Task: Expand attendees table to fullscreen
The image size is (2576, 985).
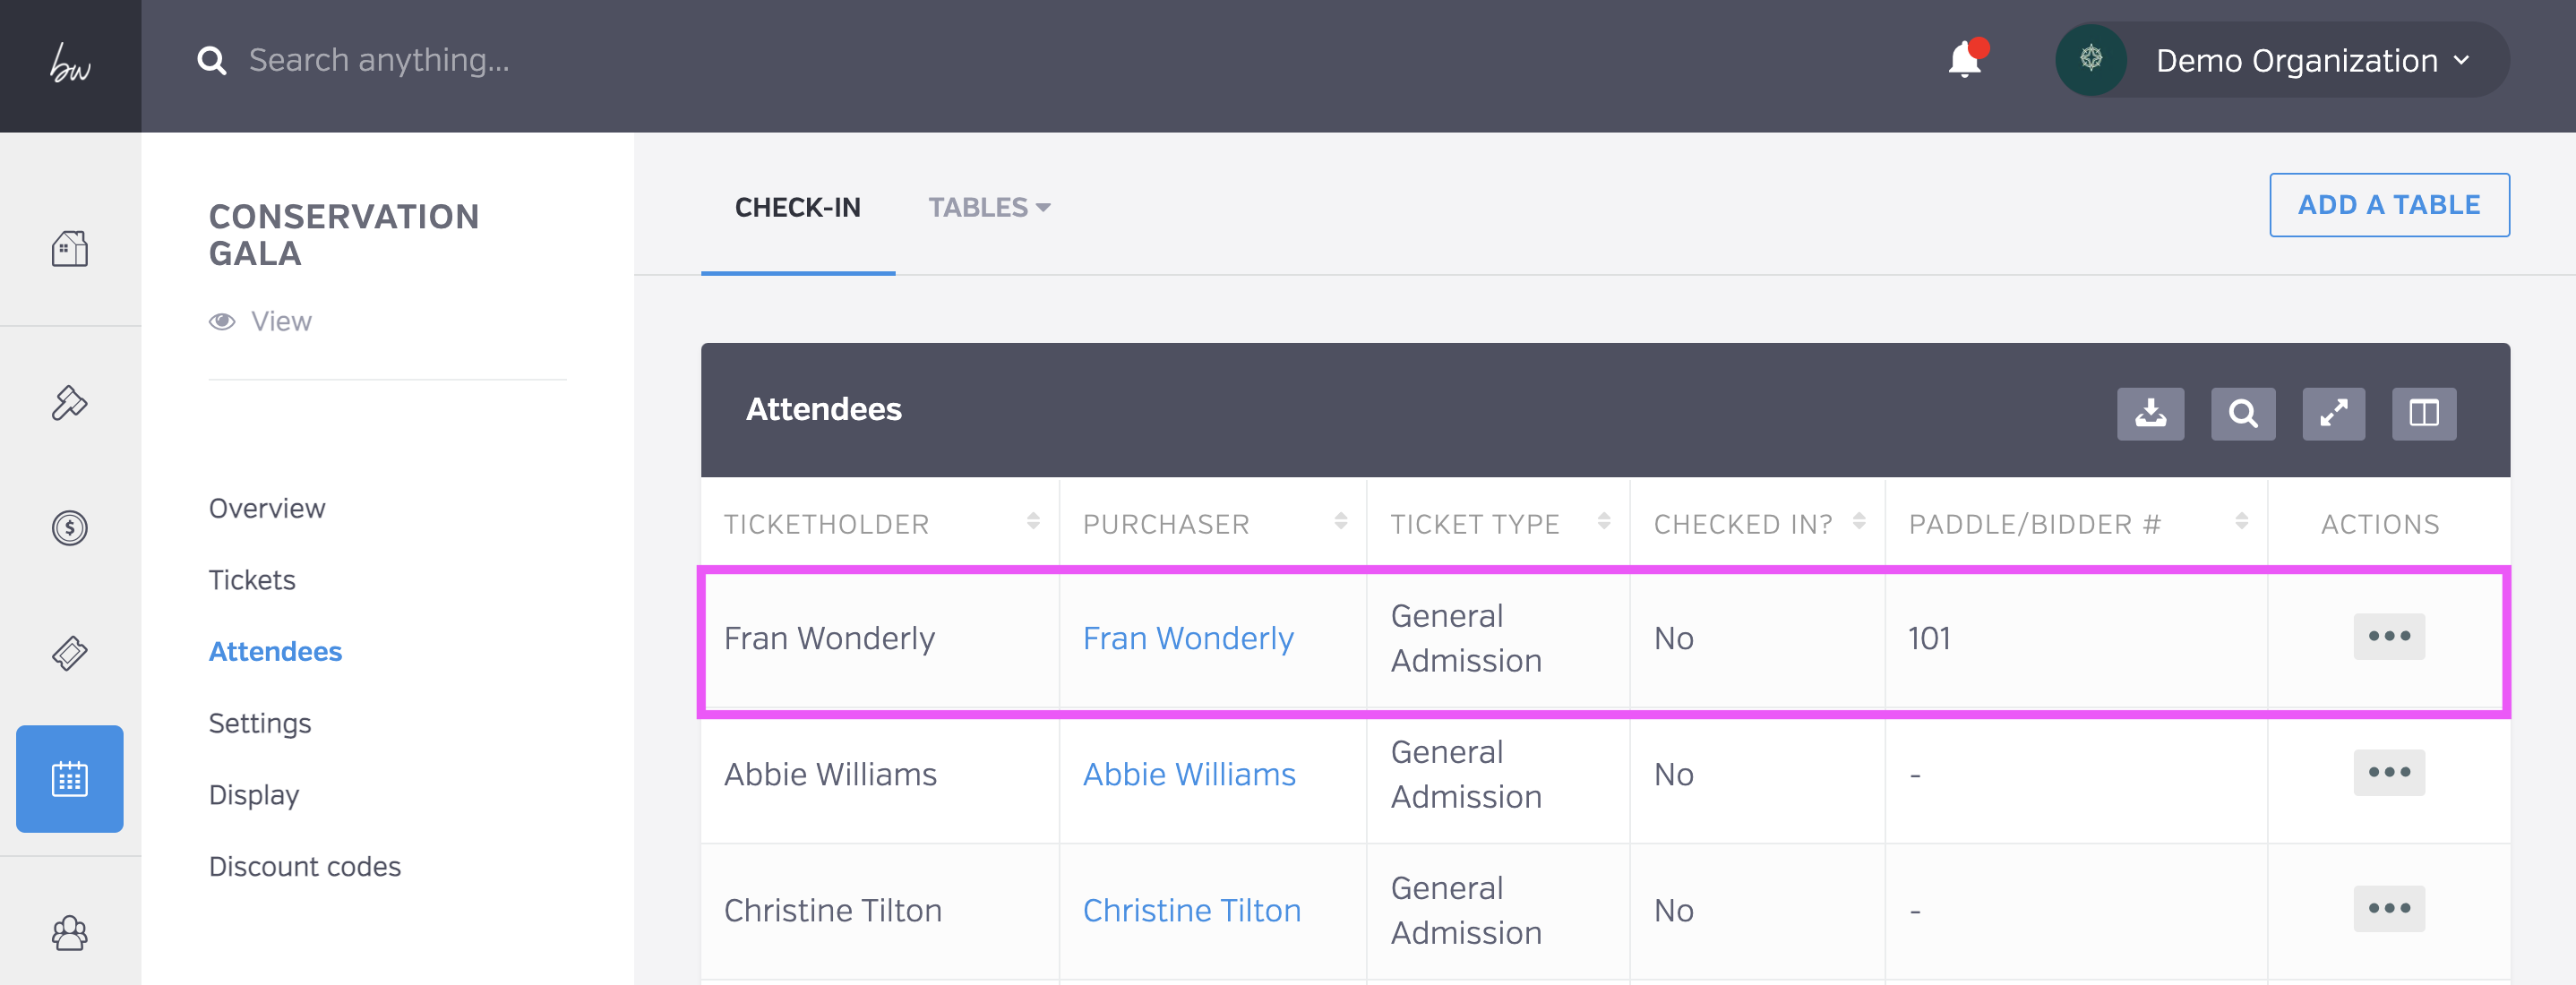Action: point(2333,413)
